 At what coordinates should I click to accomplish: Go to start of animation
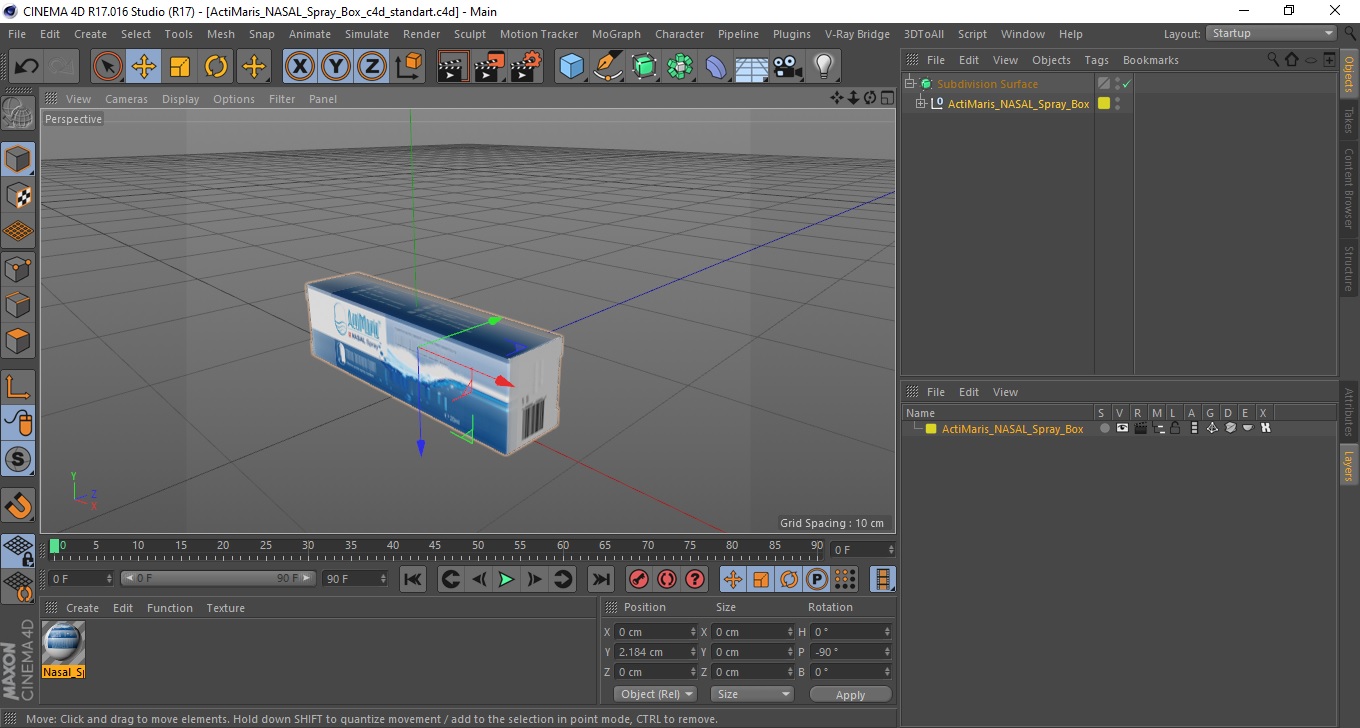click(x=413, y=579)
